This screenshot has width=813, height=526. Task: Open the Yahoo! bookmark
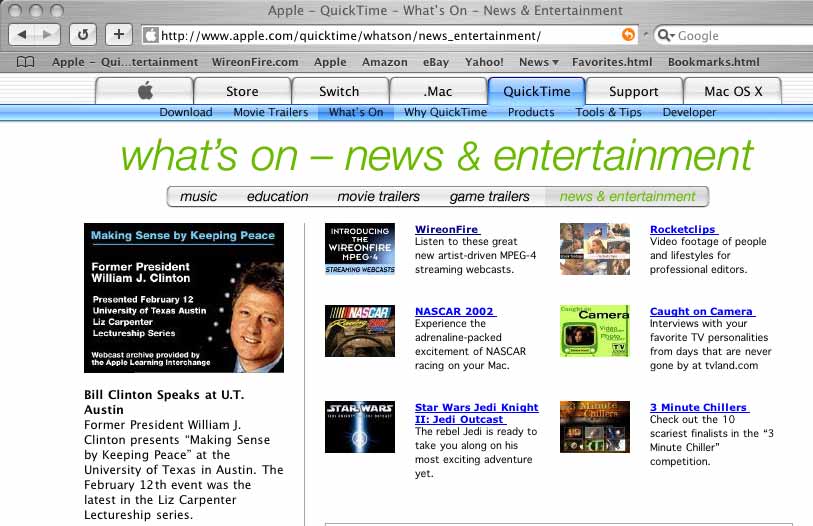(484, 62)
